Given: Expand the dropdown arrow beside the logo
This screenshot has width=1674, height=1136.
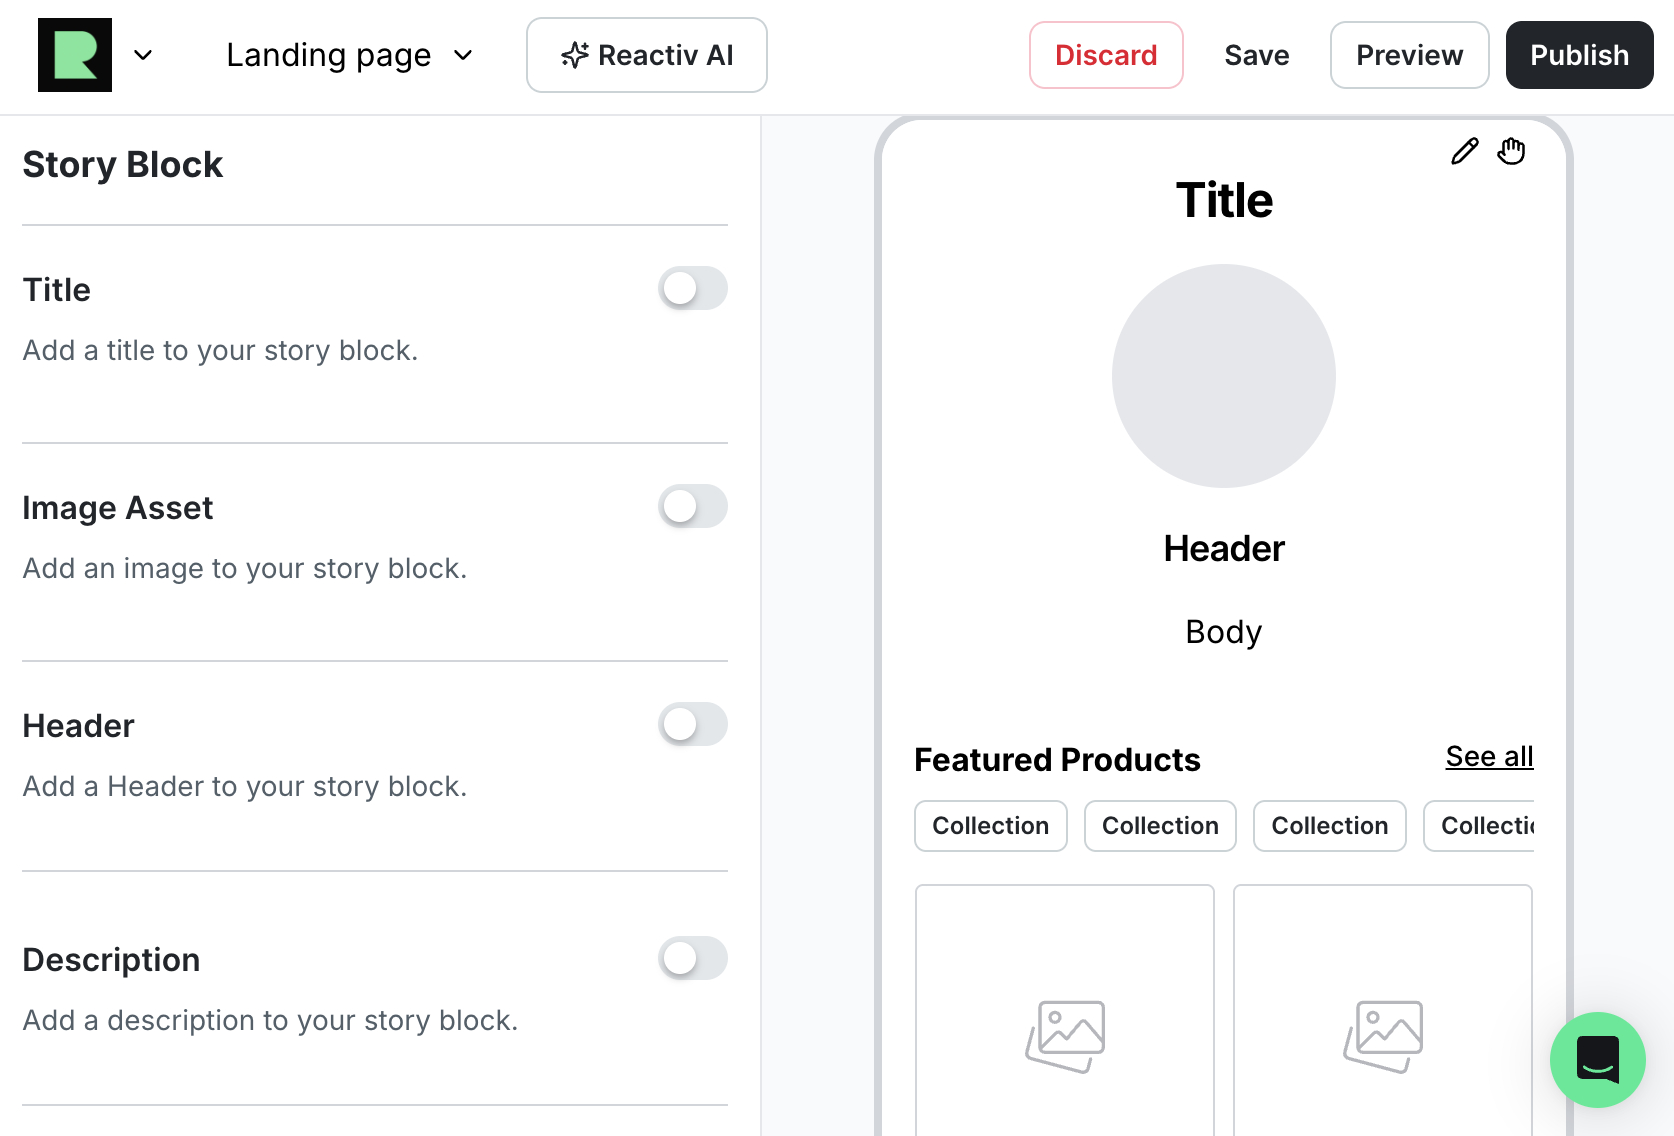Looking at the screenshot, I should point(143,55).
